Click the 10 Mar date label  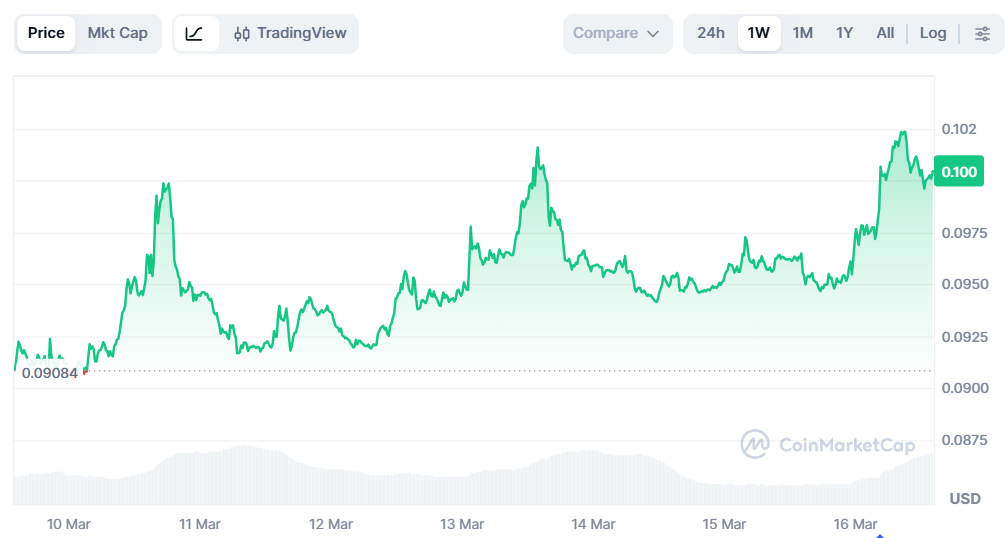pyautogui.click(x=68, y=524)
